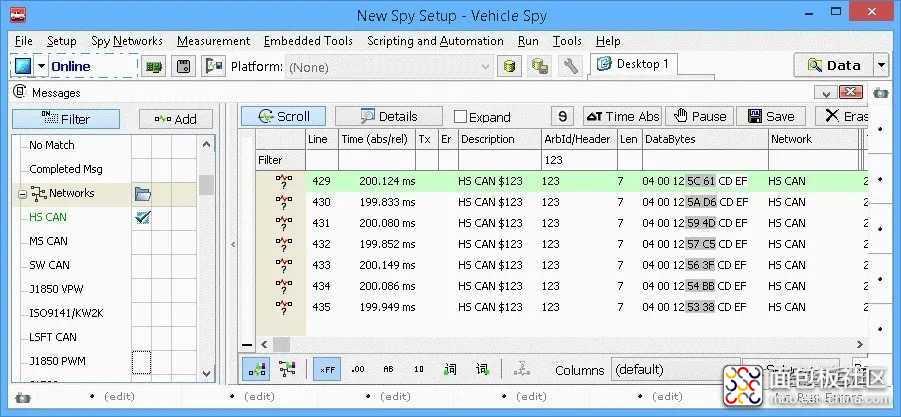The image size is (901, 417).
Task: Click the green circuit board hardware icon
Action: (155, 66)
